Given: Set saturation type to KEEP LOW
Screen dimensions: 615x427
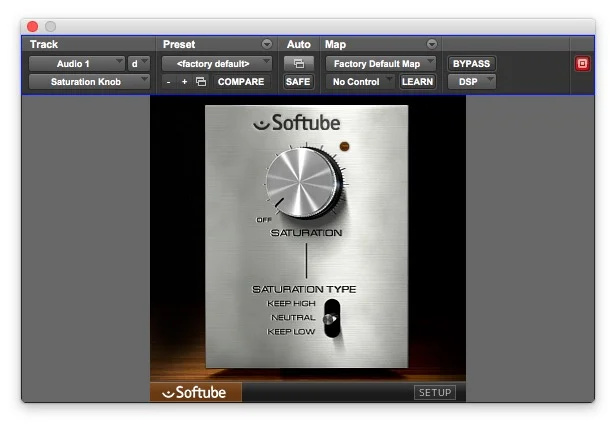Looking at the screenshot, I should pos(291,332).
